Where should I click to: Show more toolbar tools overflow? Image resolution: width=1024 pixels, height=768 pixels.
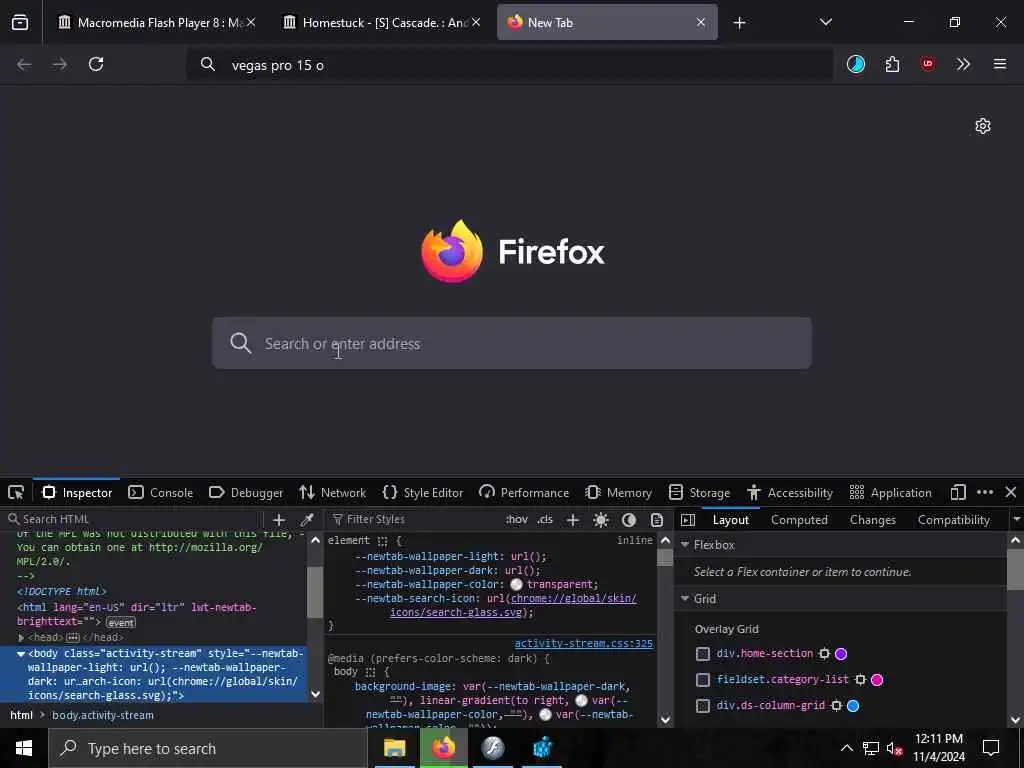(x=963, y=64)
